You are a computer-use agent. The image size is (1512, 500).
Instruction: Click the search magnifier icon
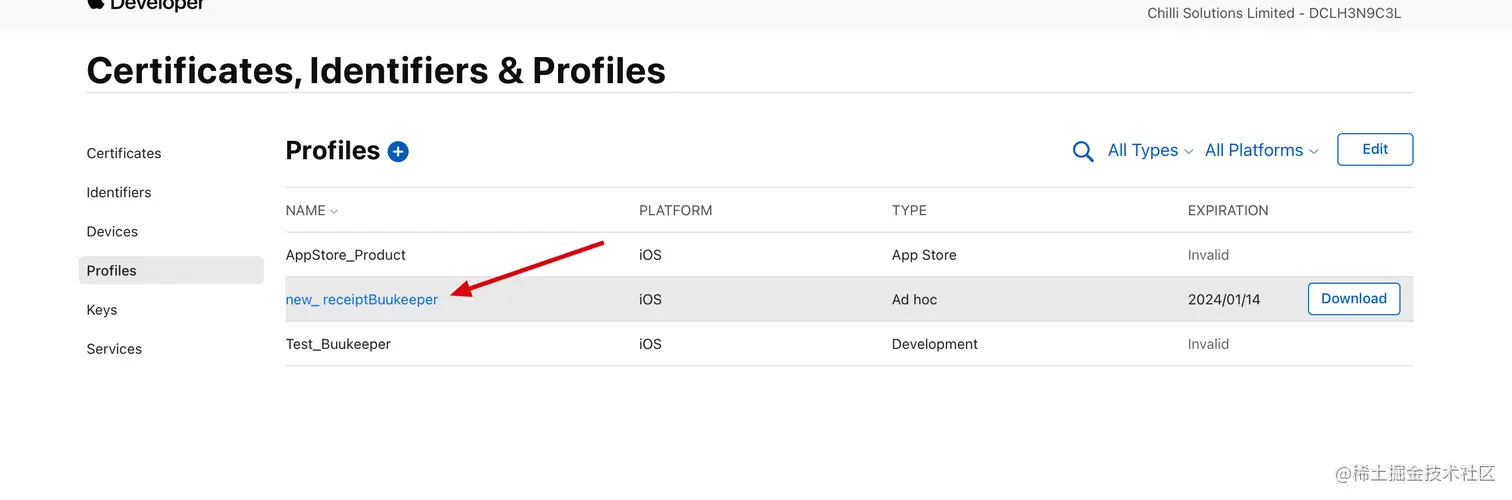[x=1082, y=151]
